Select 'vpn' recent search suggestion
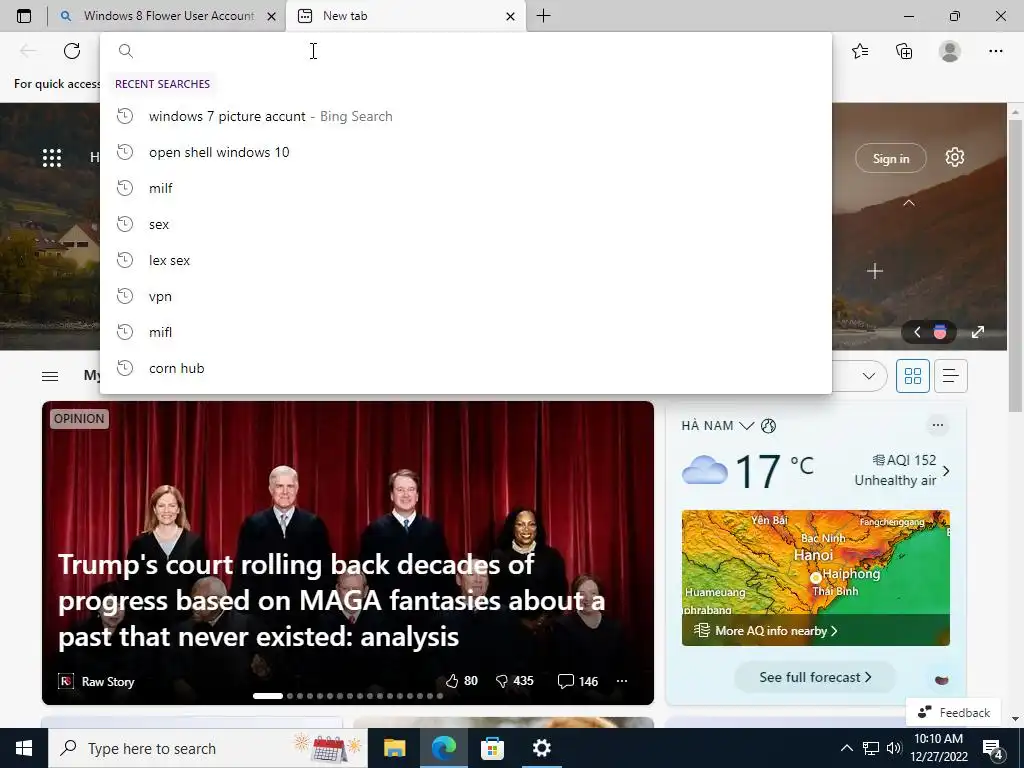Viewport: 1024px width, 768px height. [466, 296]
